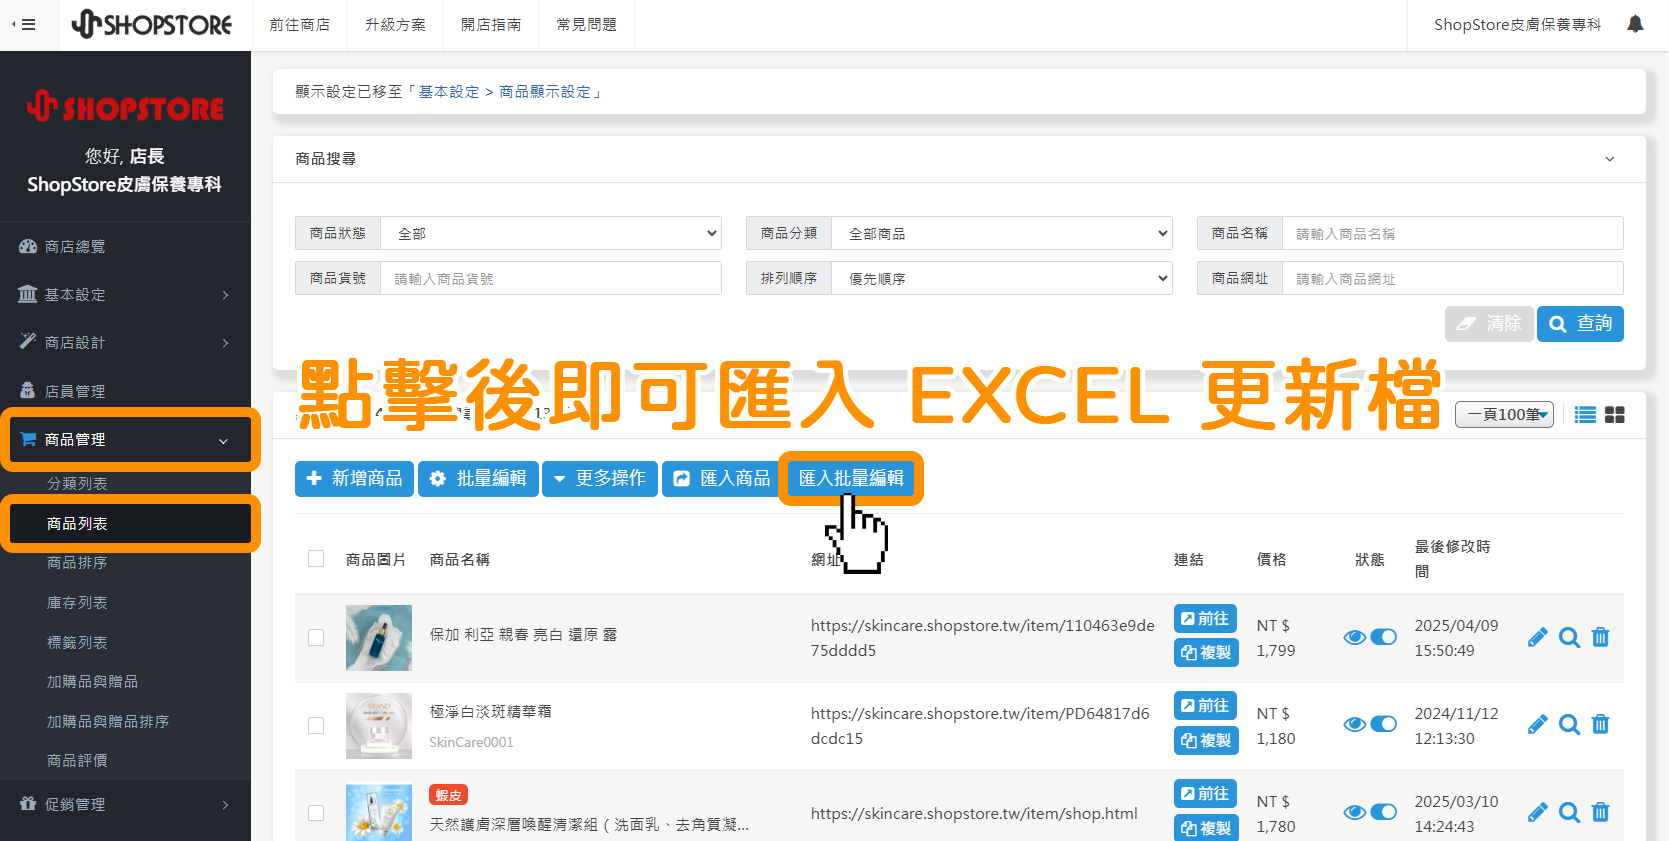The width and height of the screenshot is (1669, 841).
Task: Click the 新增商品 button
Action: point(354,479)
